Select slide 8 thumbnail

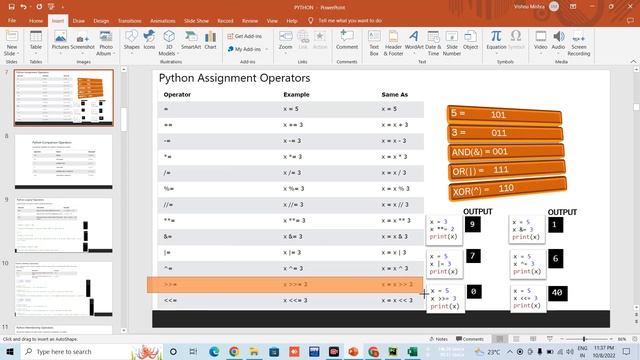(64, 162)
